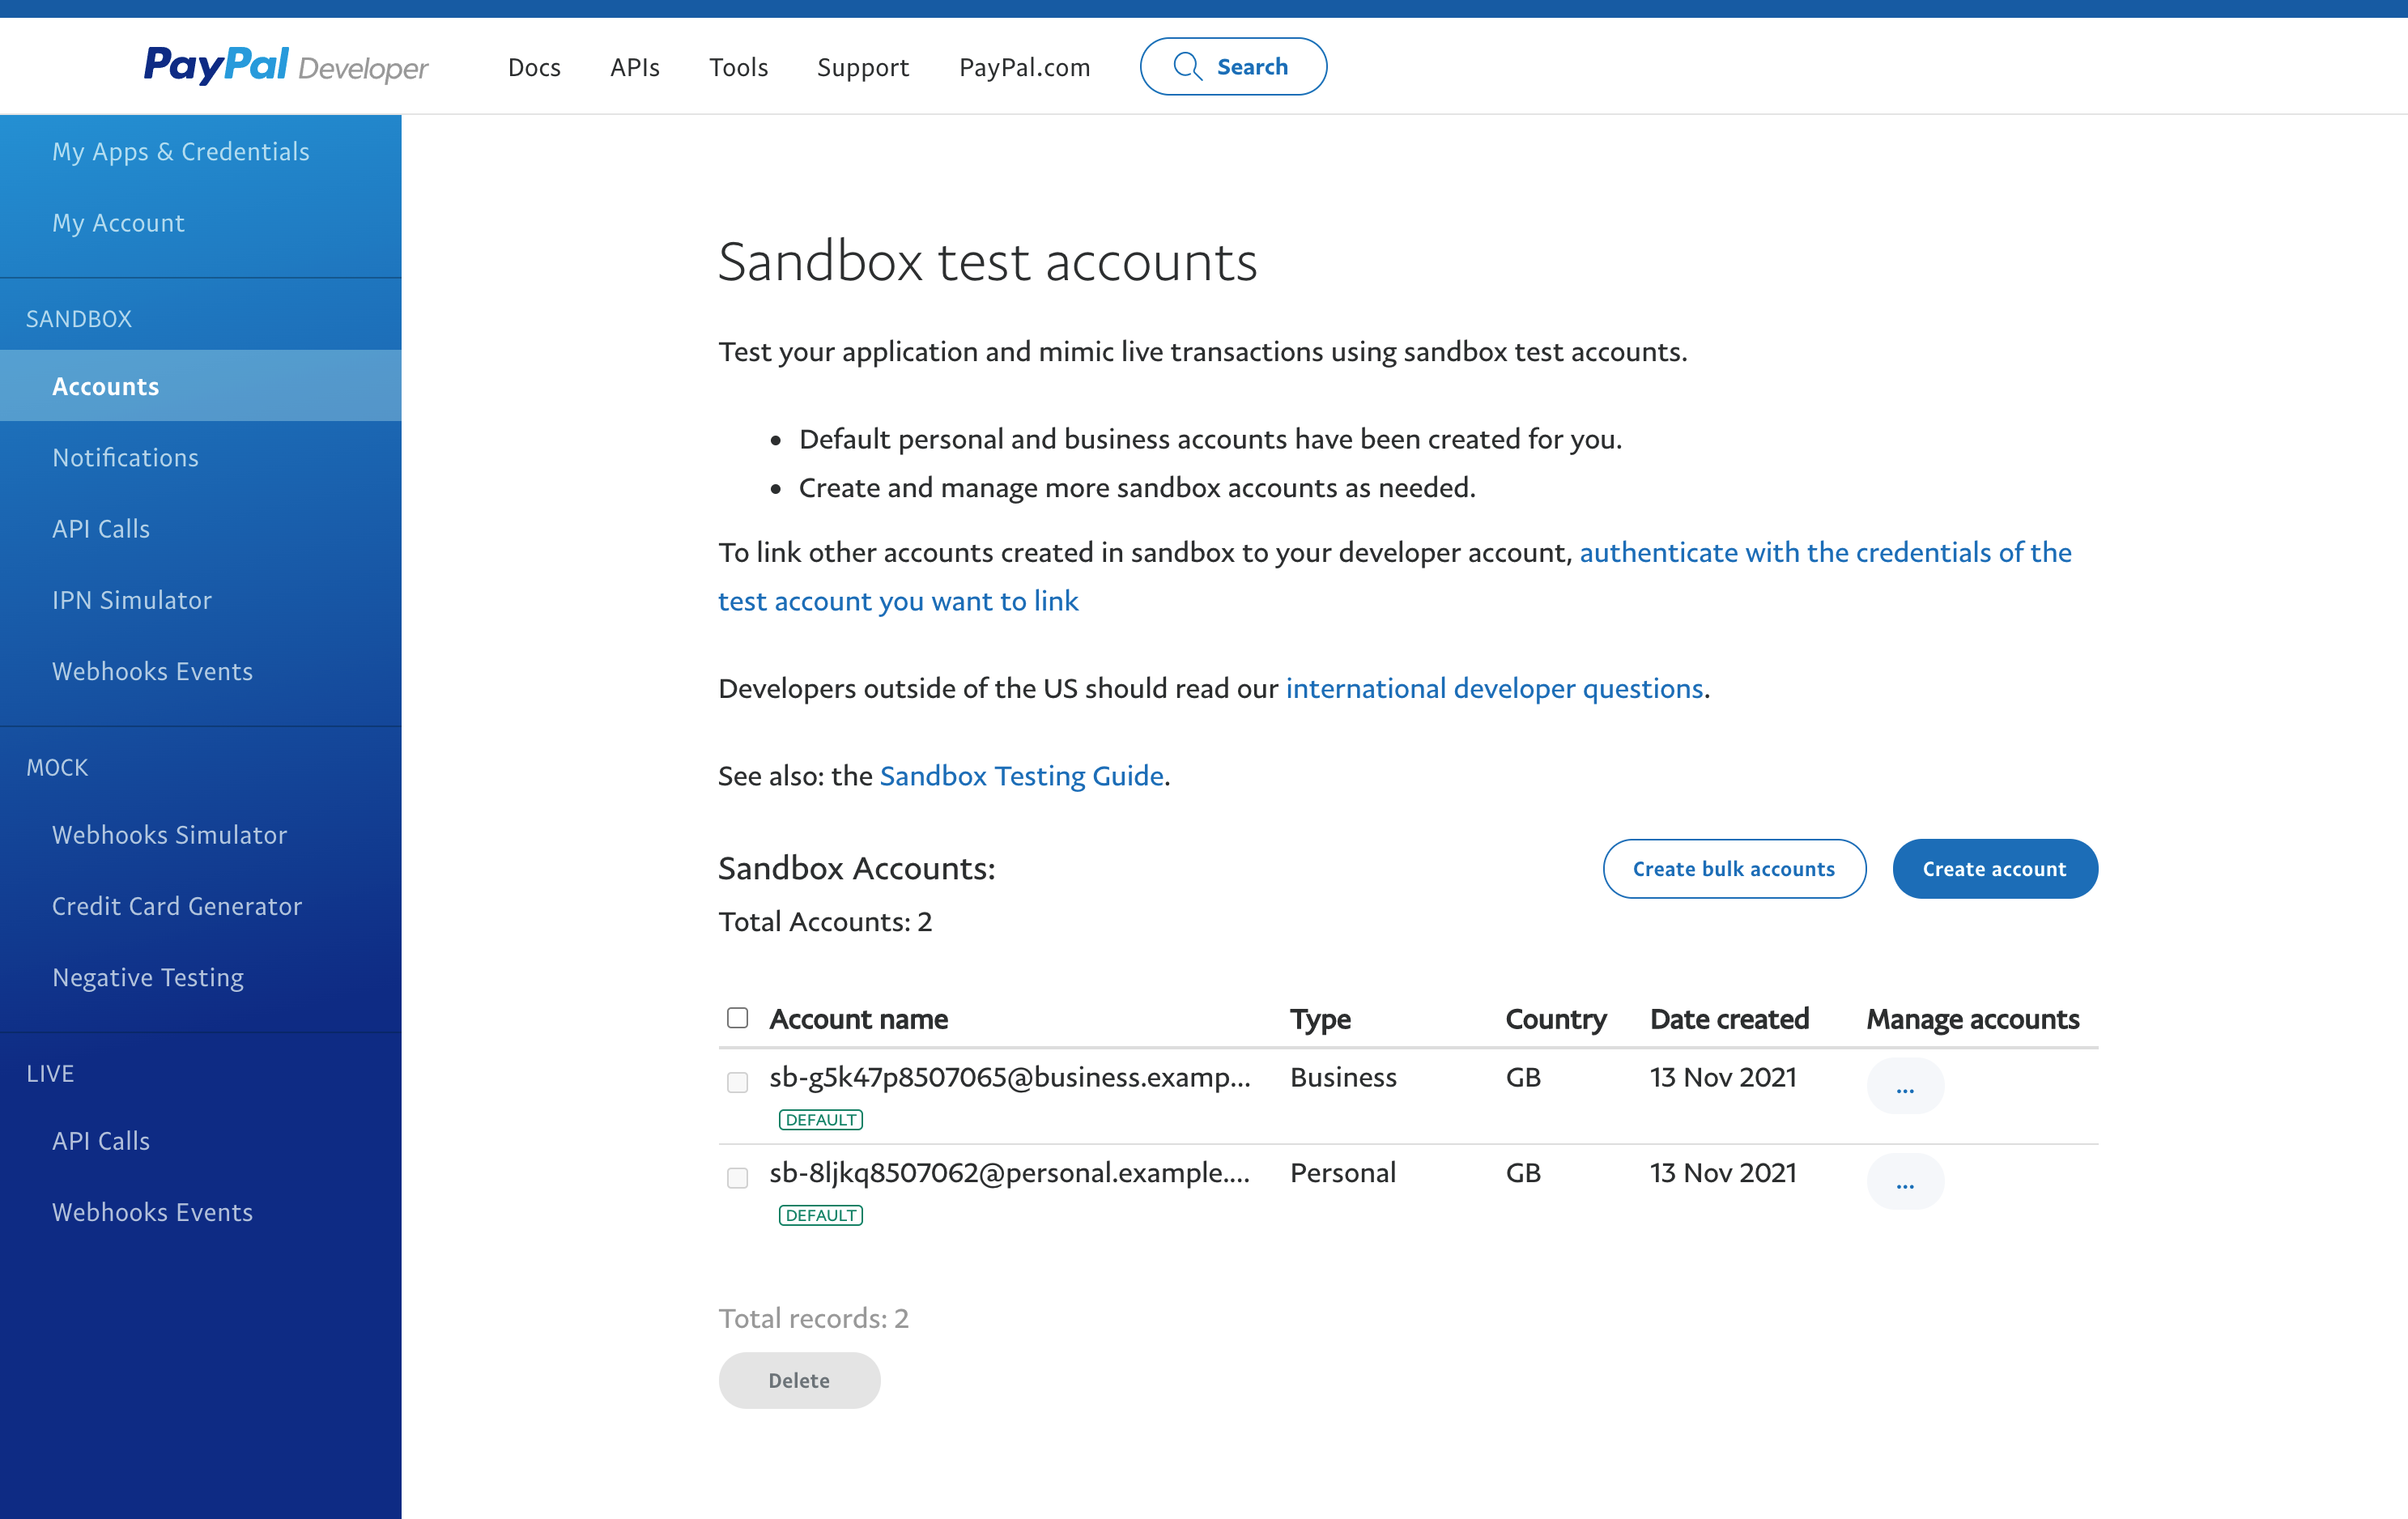Check the business account row checkbox
Image resolution: width=2408 pixels, height=1519 pixels.
737,1082
